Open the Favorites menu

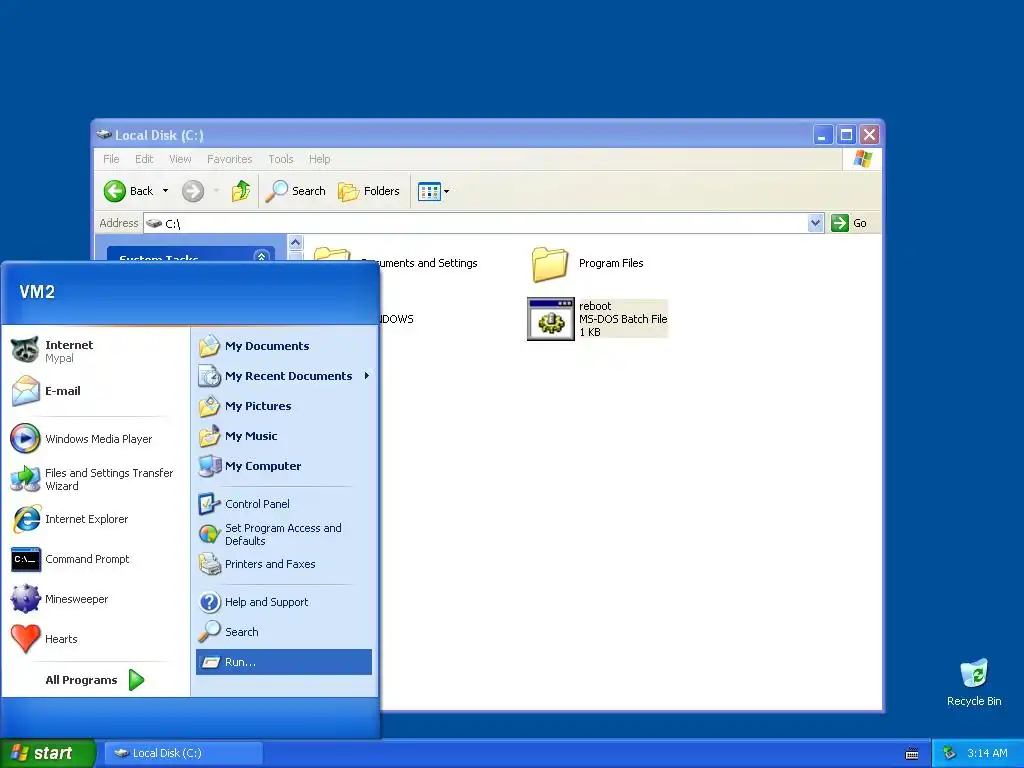229,159
